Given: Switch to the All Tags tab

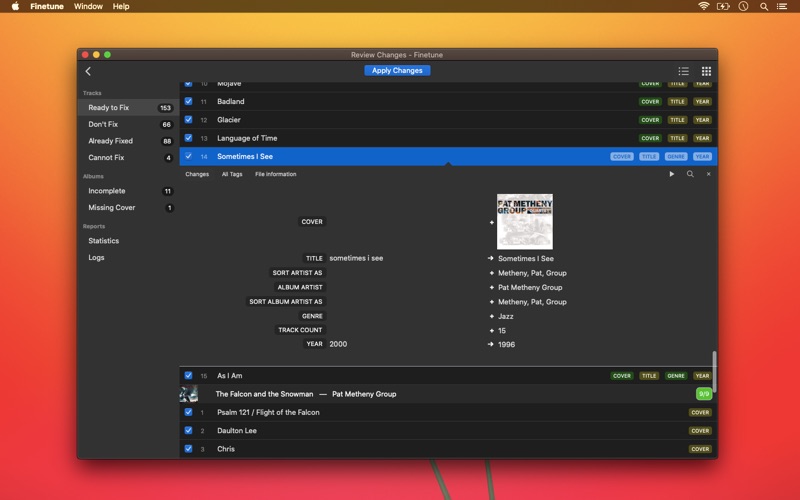Looking at the screenshot, I should [x=232, y=174].
